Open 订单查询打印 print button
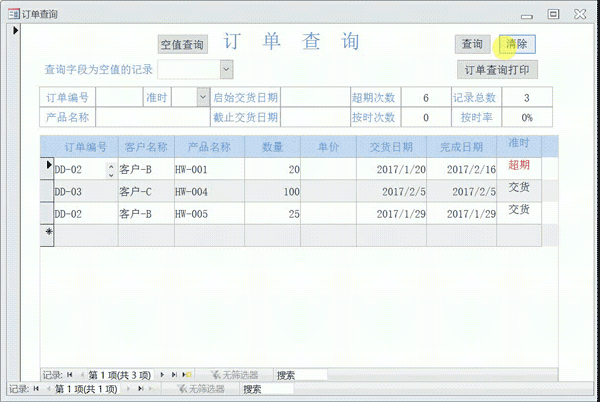 coord(498,70)
